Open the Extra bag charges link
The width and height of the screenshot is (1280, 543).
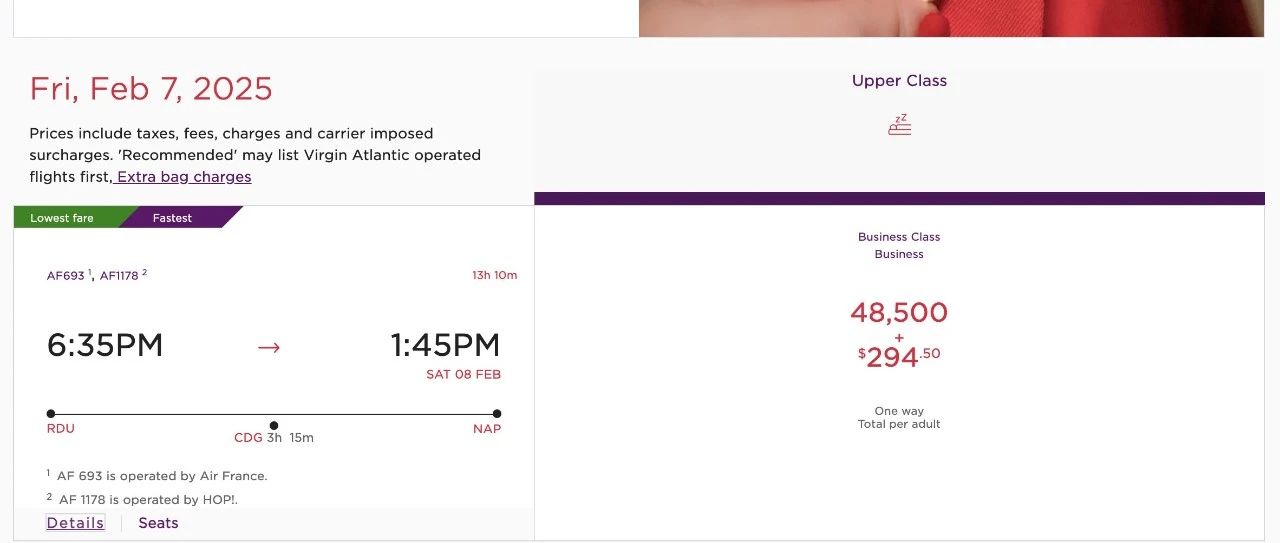pyautogui.click(x=183, y=177)
